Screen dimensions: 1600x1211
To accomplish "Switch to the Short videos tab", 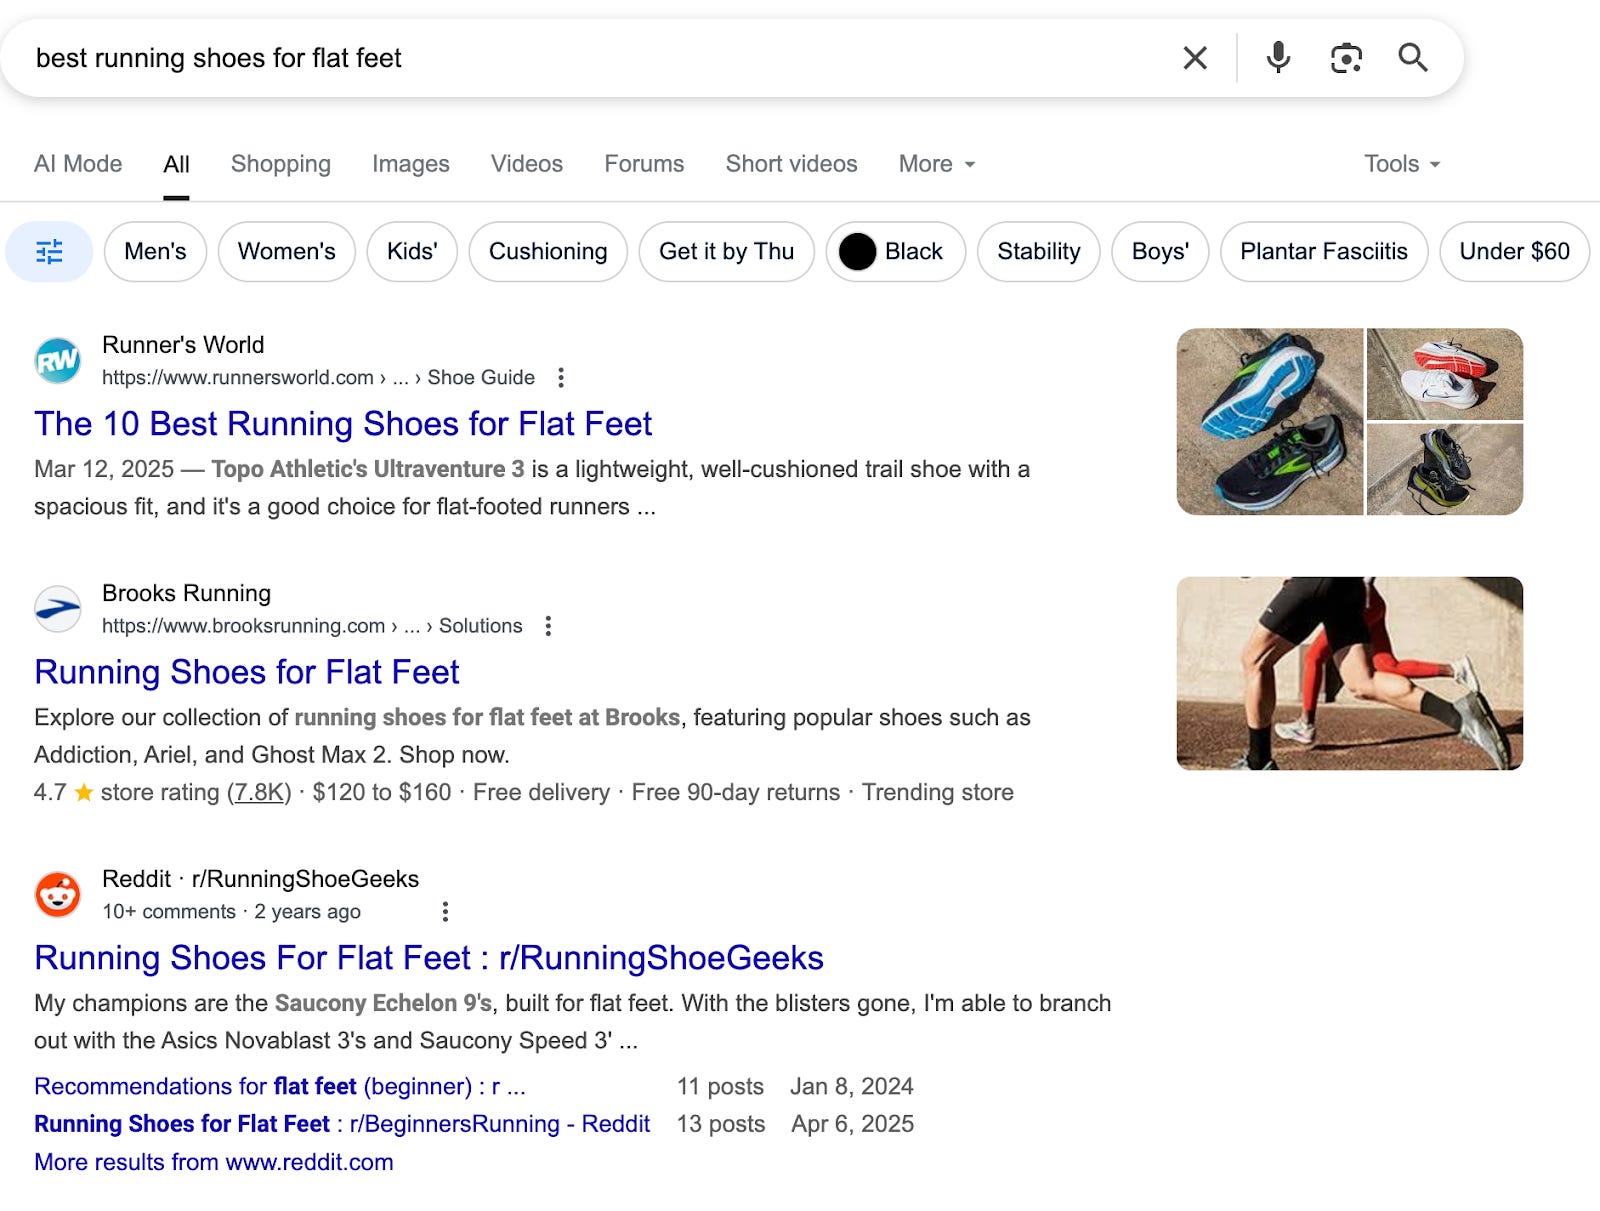I will (792, 164).
